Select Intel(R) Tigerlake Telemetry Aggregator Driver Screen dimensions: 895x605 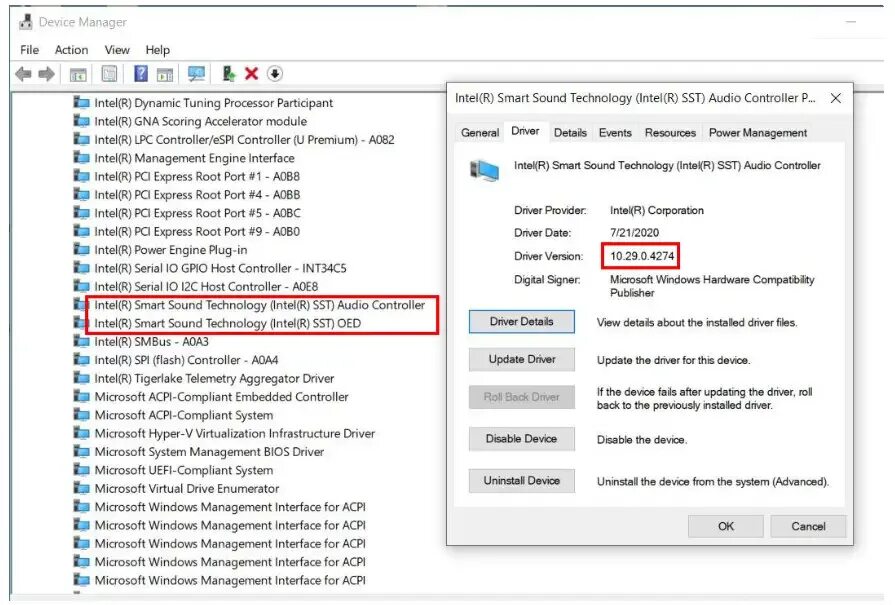214,378
